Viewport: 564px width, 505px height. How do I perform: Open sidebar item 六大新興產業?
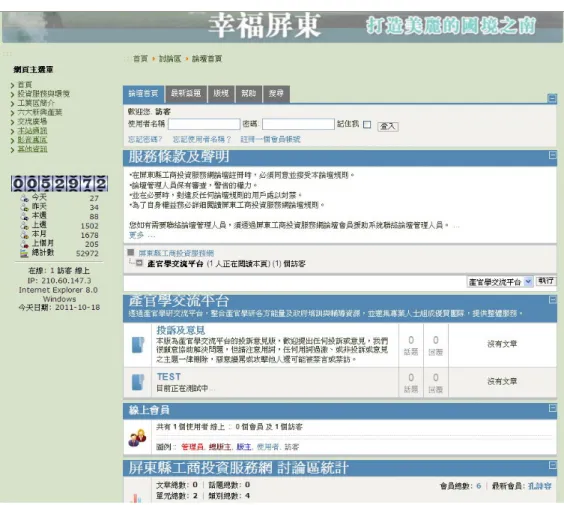(40, 113)
